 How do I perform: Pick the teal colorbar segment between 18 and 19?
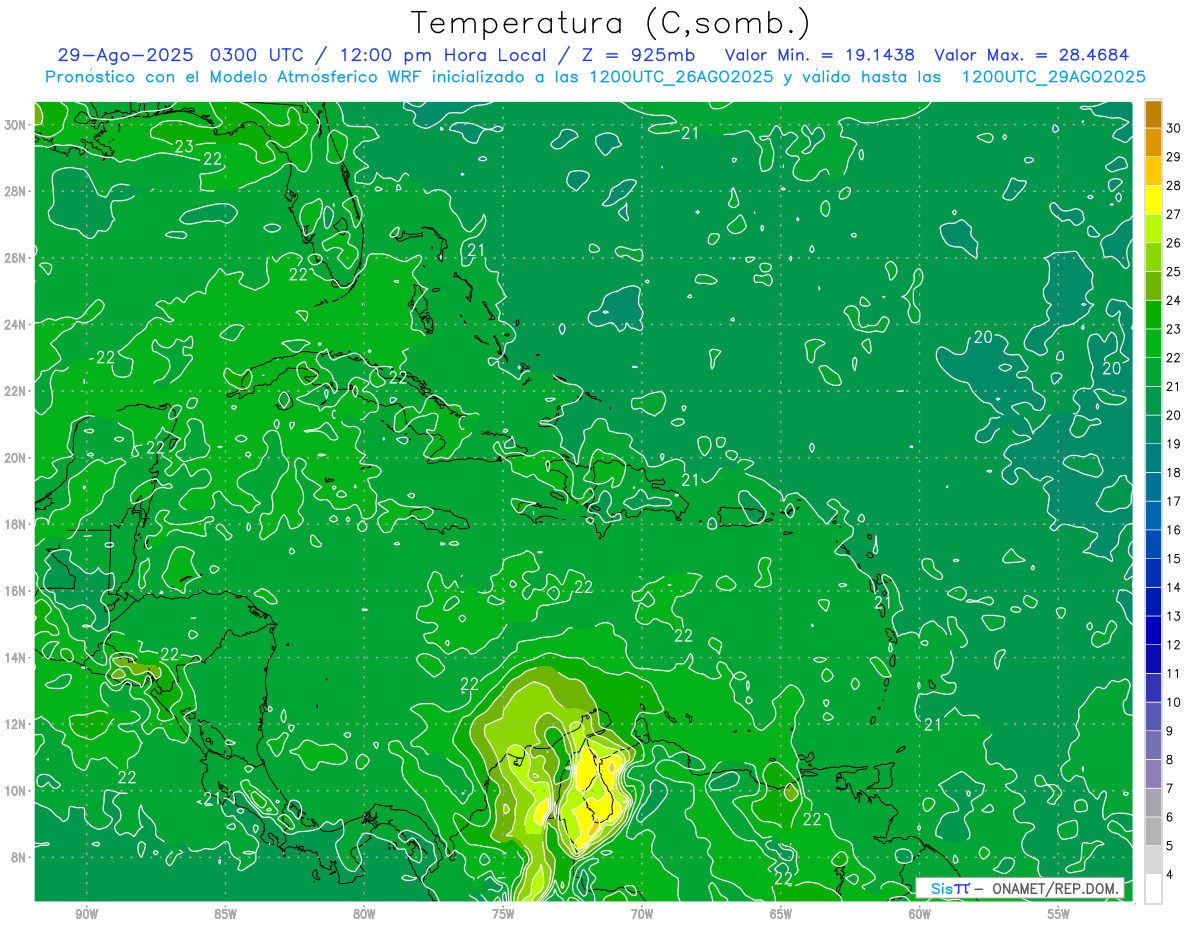pyautogui.click(x=1153, y=458)
